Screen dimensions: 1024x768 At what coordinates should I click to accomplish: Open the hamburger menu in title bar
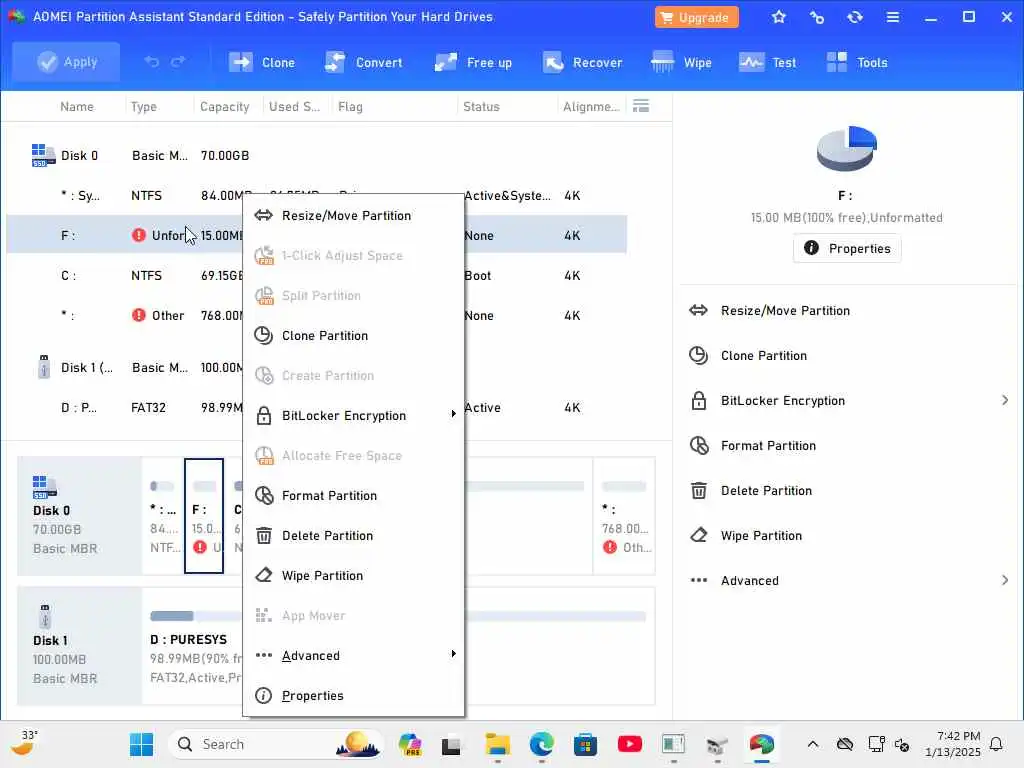point(893,18)
